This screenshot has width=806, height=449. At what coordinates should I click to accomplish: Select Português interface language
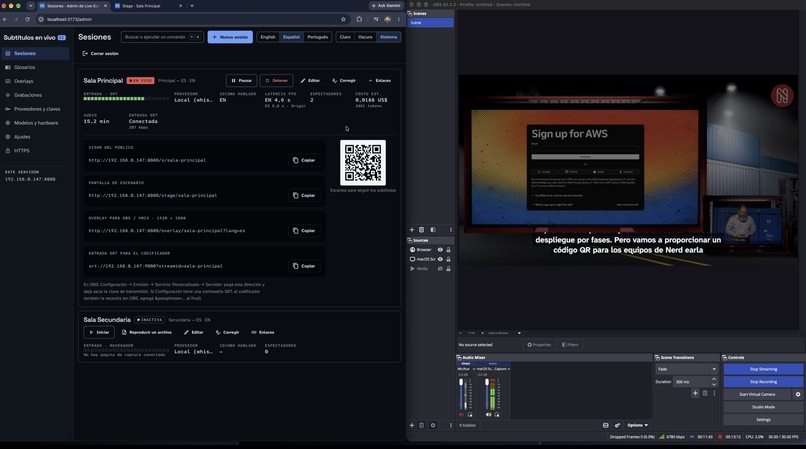318,37
